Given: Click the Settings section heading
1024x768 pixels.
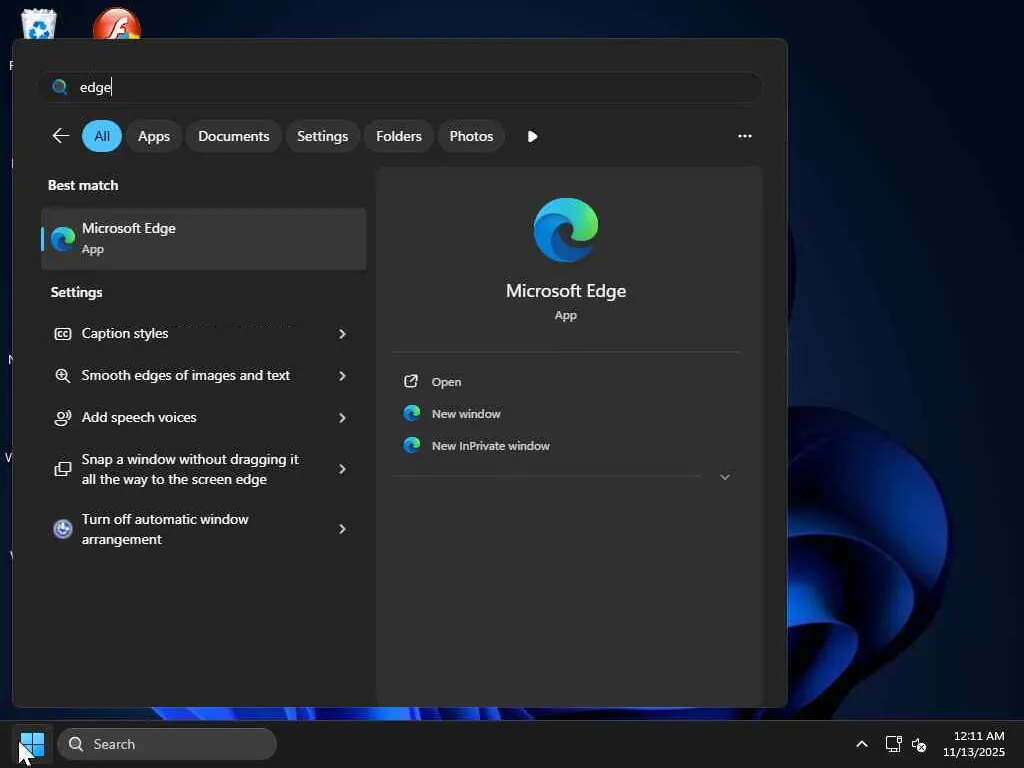Looking at the screenshot, I should (76, 293).
